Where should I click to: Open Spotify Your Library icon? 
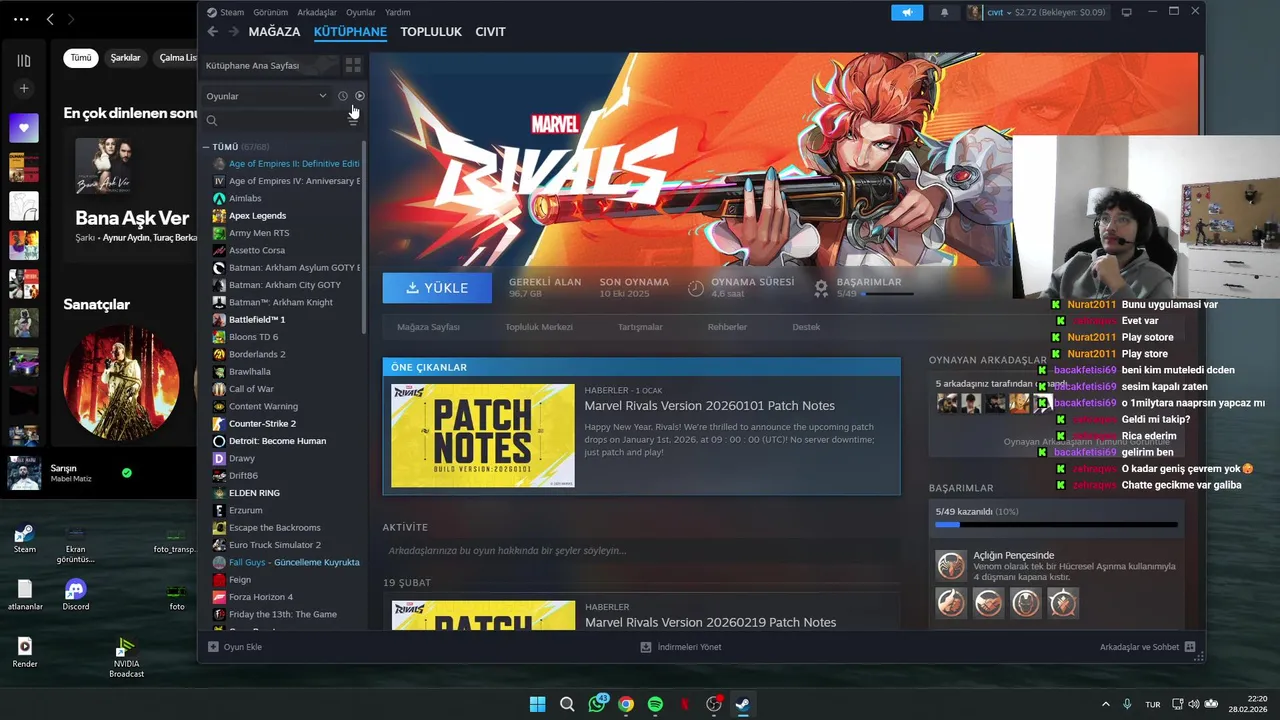click(x=24, y=61)
